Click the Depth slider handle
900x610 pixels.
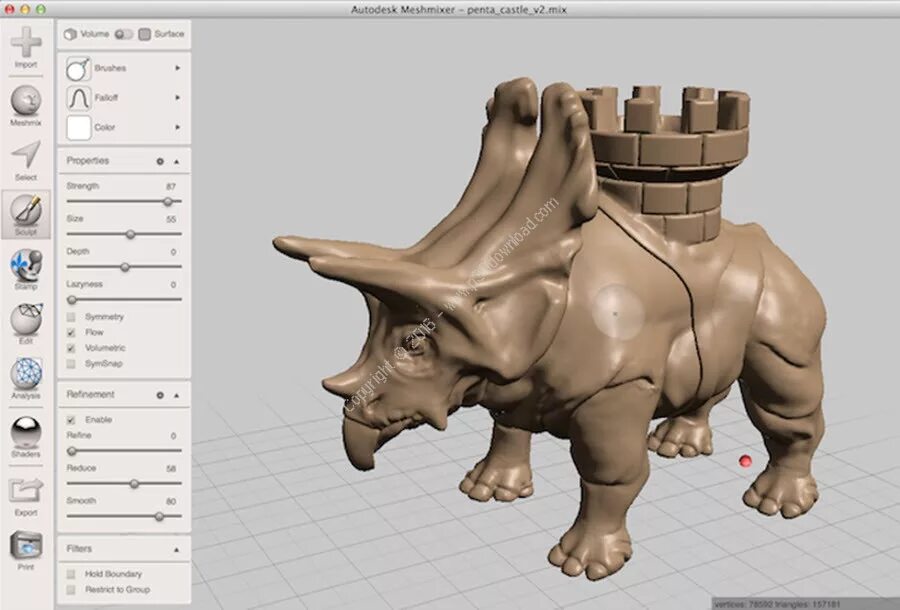125,267
